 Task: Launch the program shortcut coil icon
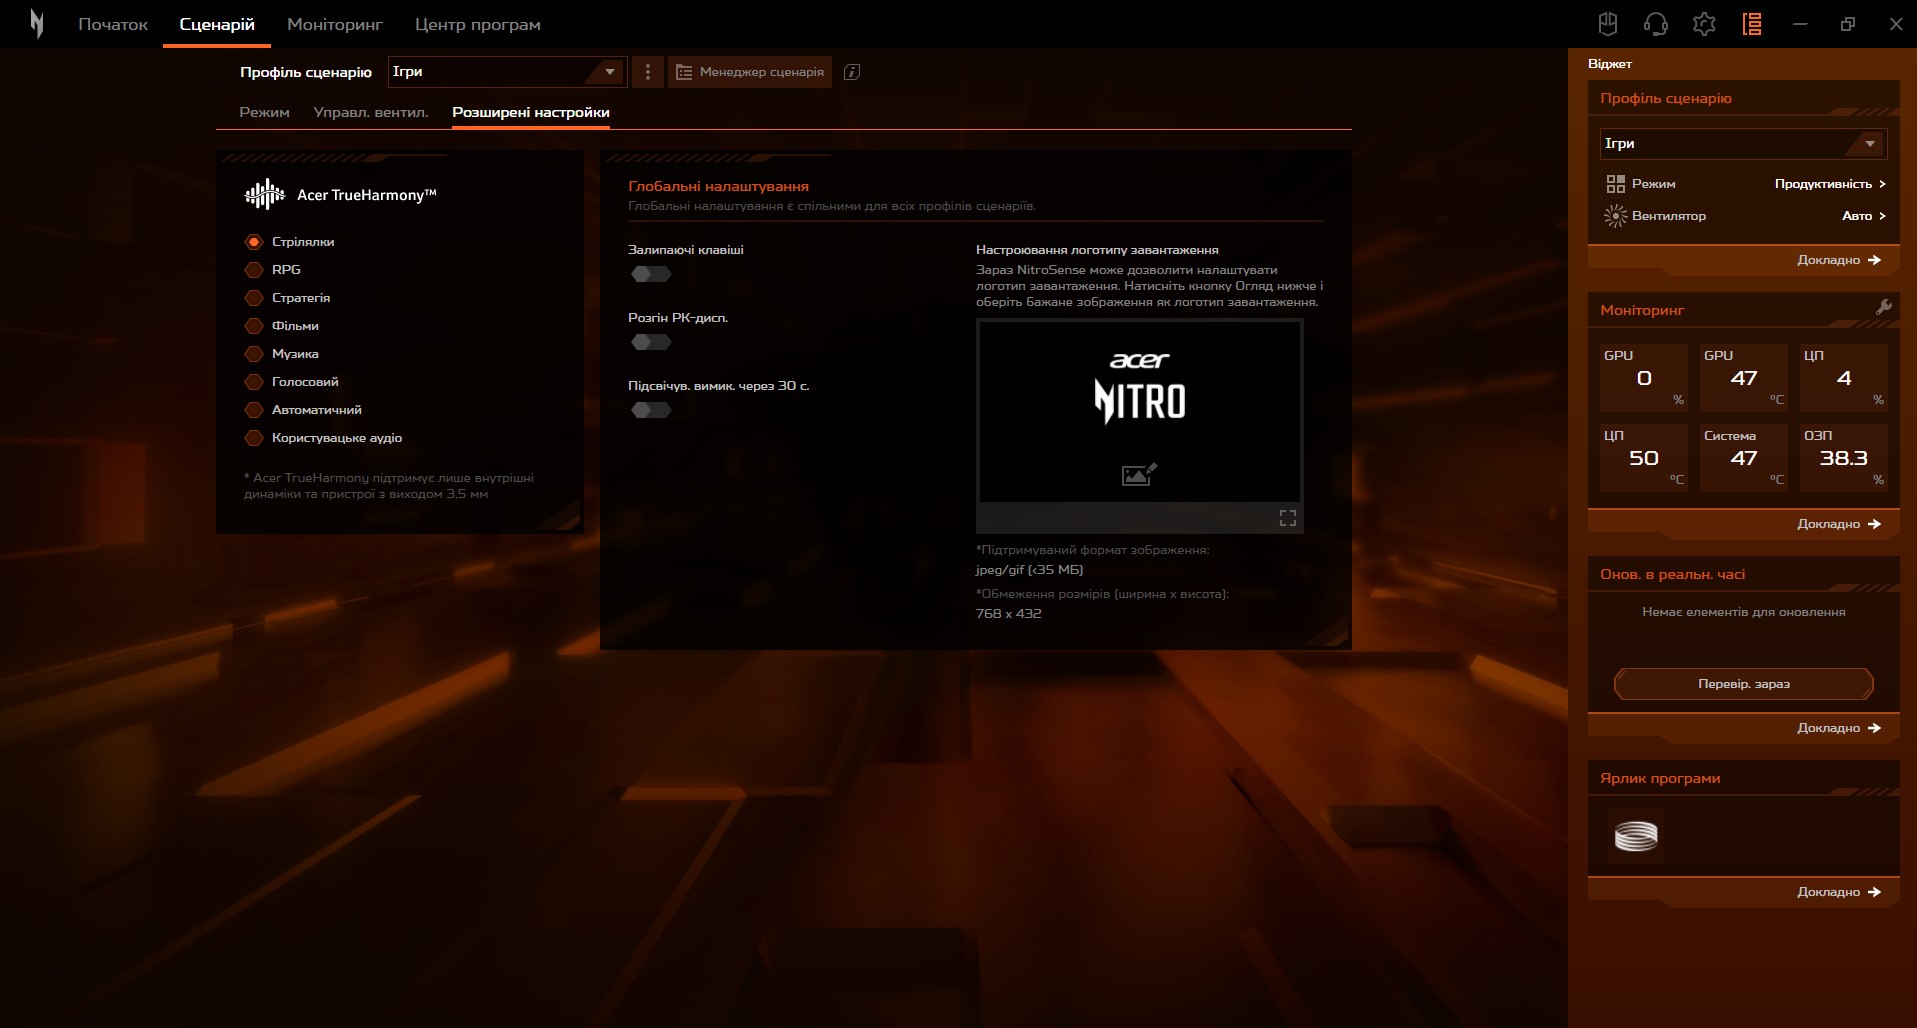[x=1636, y=836]
